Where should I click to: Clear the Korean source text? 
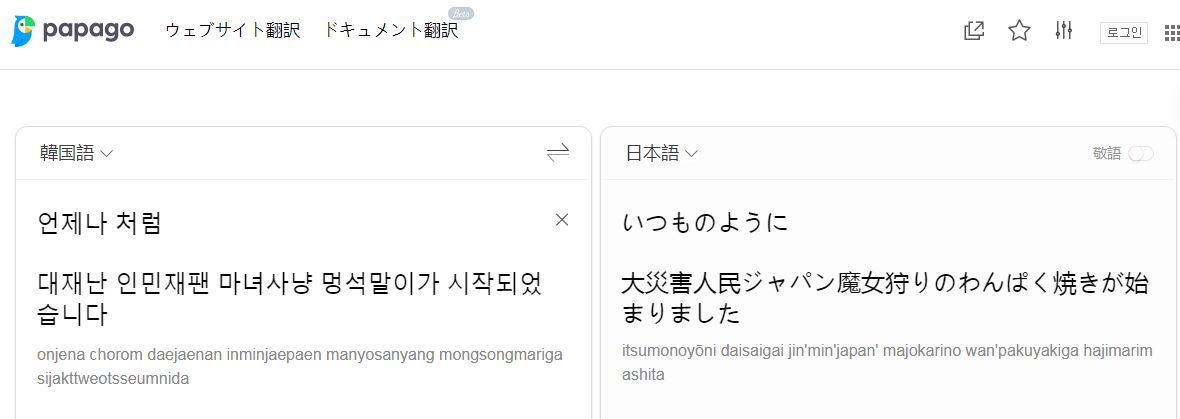click(562, 220)
